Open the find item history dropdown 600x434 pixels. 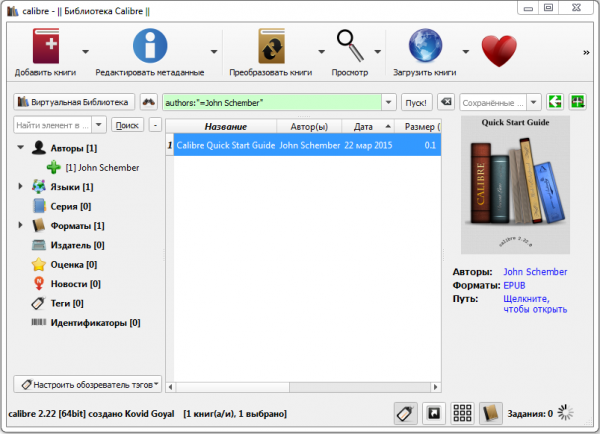point(98,125)
